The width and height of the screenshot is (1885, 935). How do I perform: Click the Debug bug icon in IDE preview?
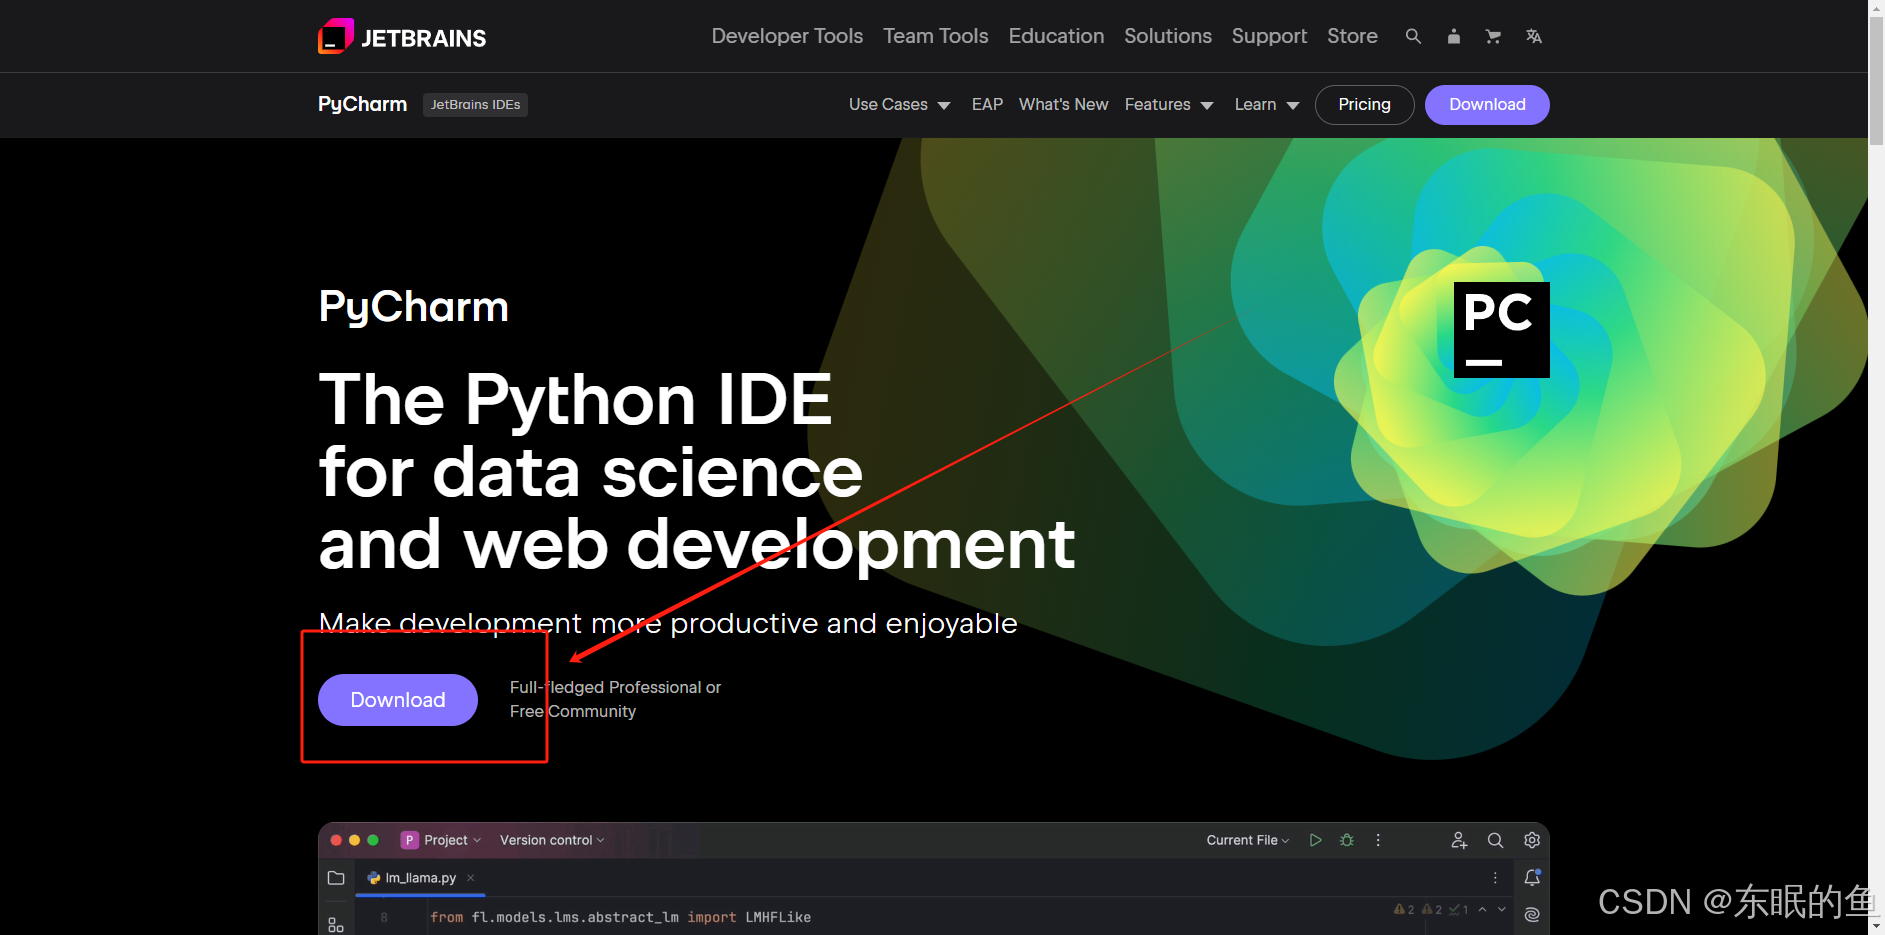click(1347, 840)
